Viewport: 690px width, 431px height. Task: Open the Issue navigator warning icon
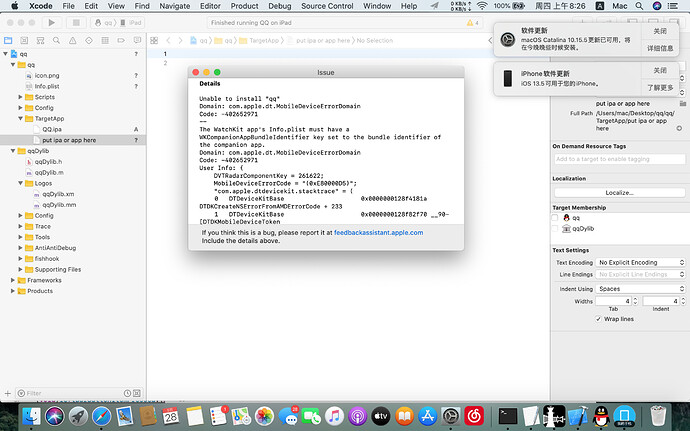[73, 41]
